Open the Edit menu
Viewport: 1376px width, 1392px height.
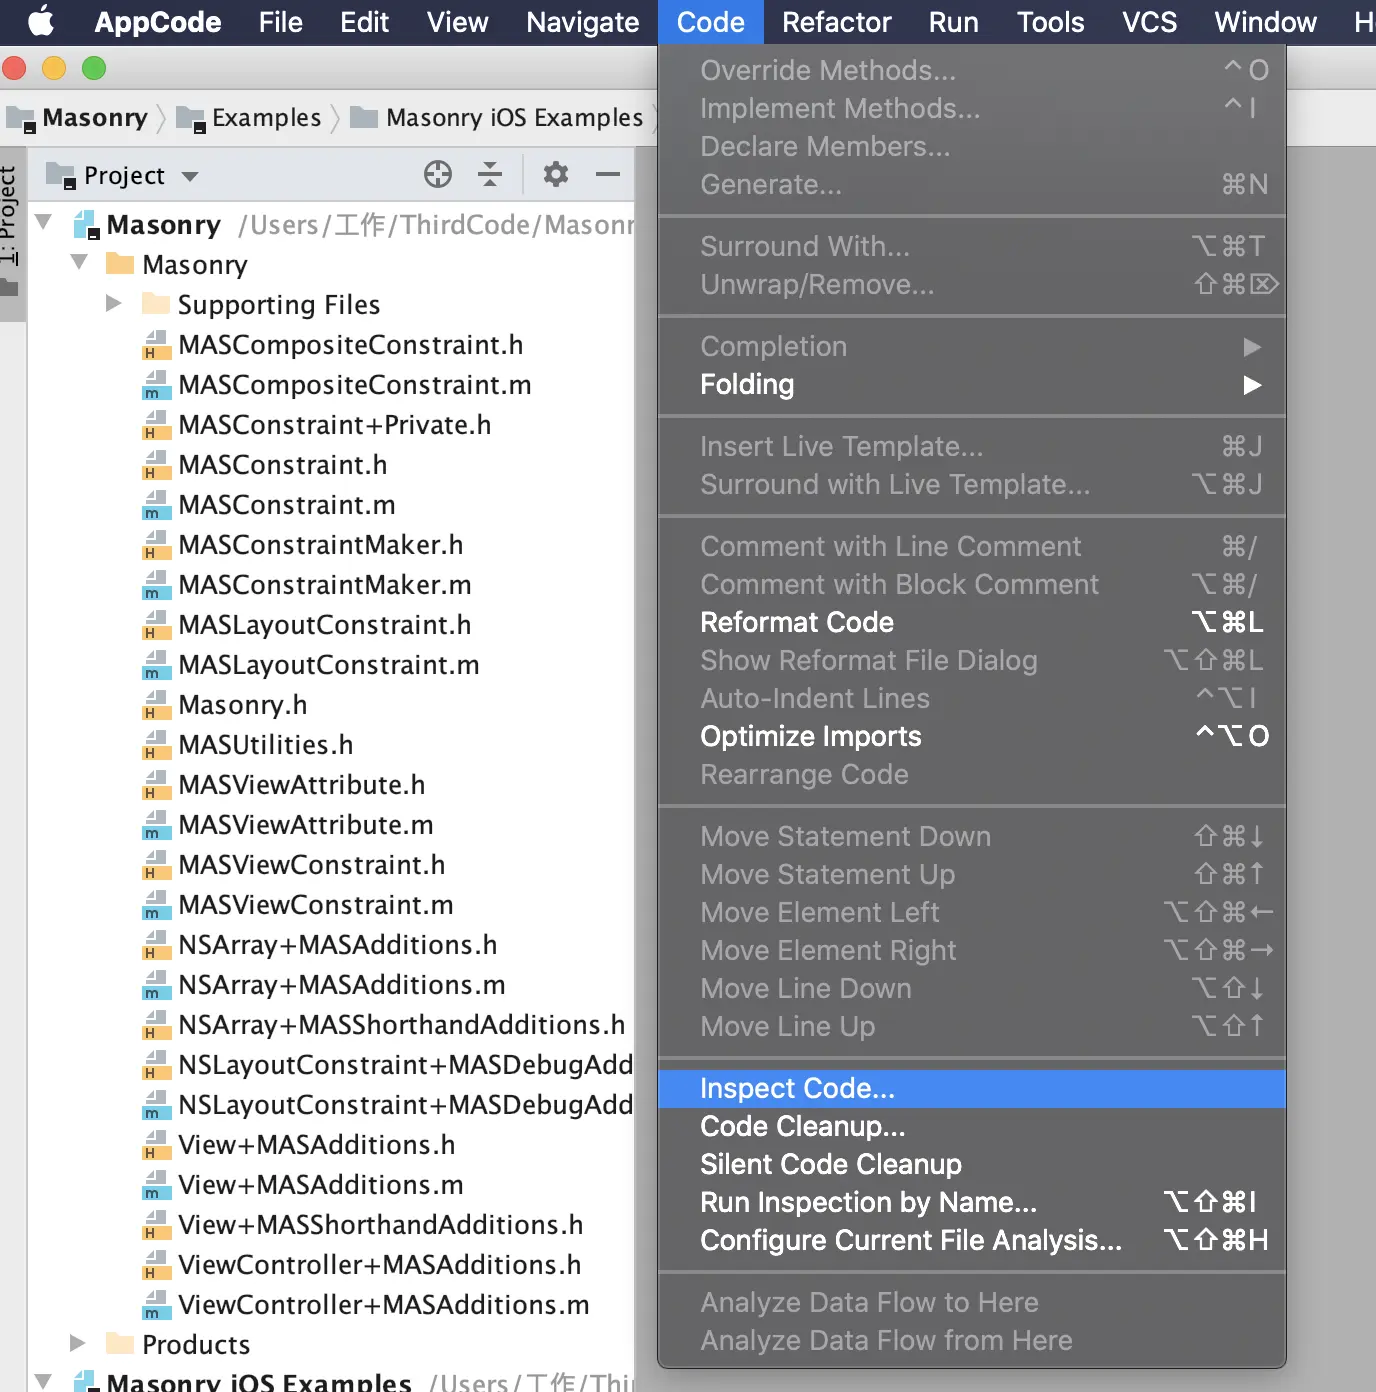(364, 22)
